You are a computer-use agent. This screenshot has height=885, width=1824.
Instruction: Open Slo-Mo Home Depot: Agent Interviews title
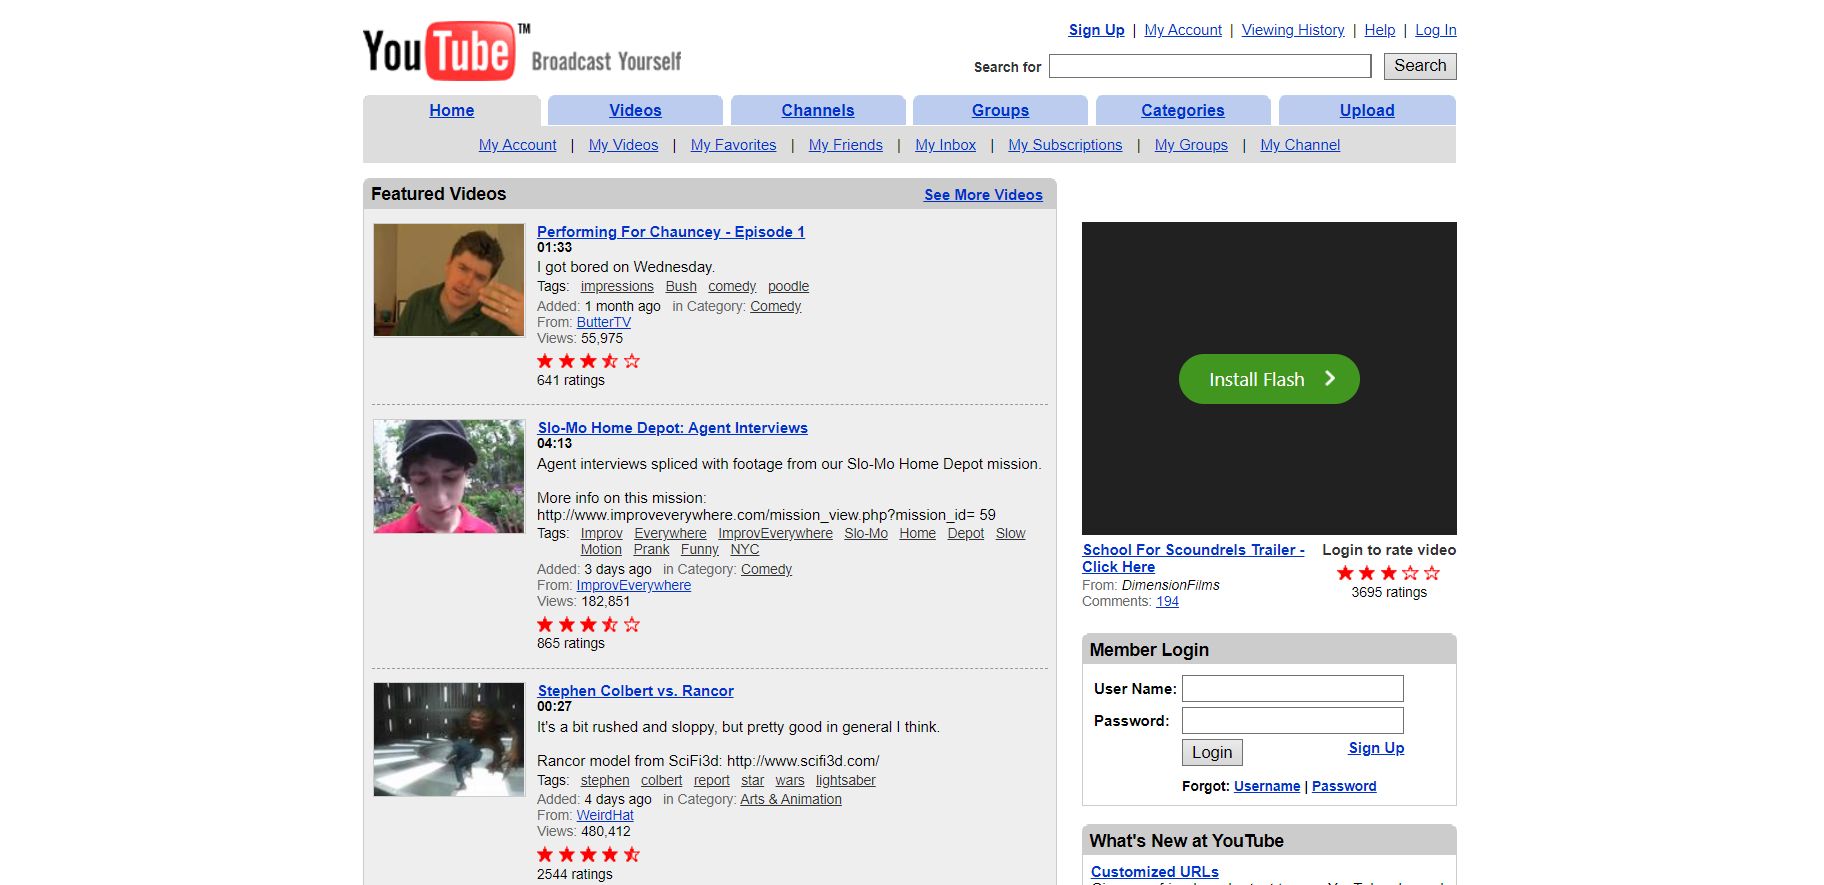(x=672, y=428)
